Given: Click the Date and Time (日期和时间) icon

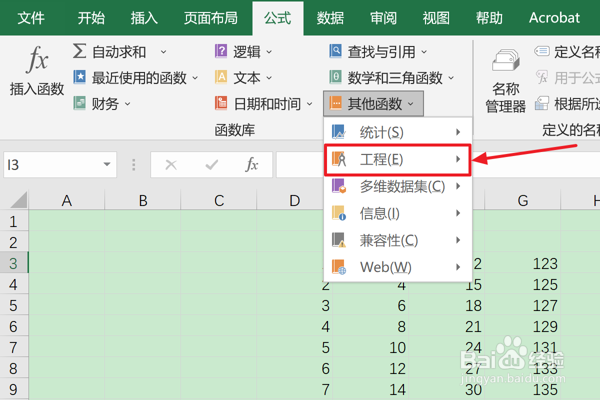Looking at the screenshot, I should [221, 103].
